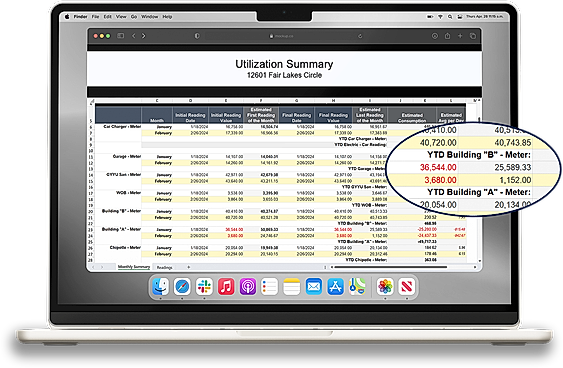
Task: Open the Go menu
Action: (134, 17)
